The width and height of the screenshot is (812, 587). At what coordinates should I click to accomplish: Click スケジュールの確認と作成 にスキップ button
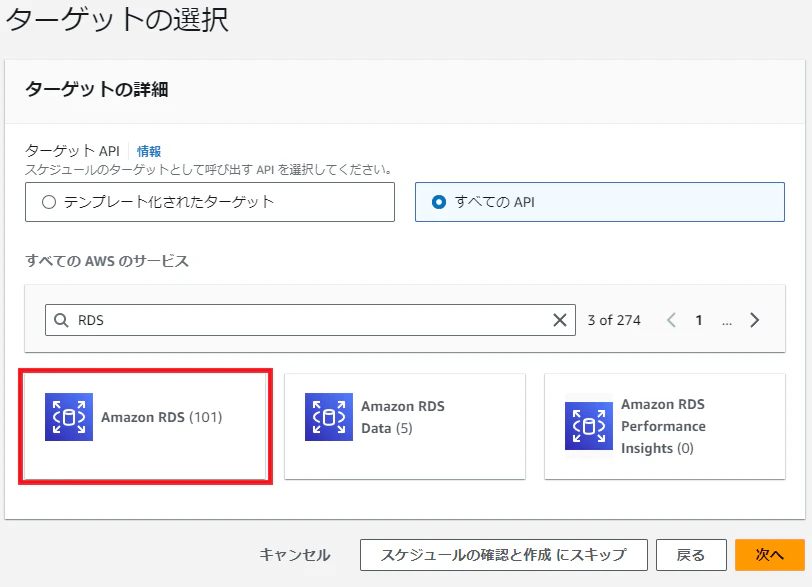[504, 555]
